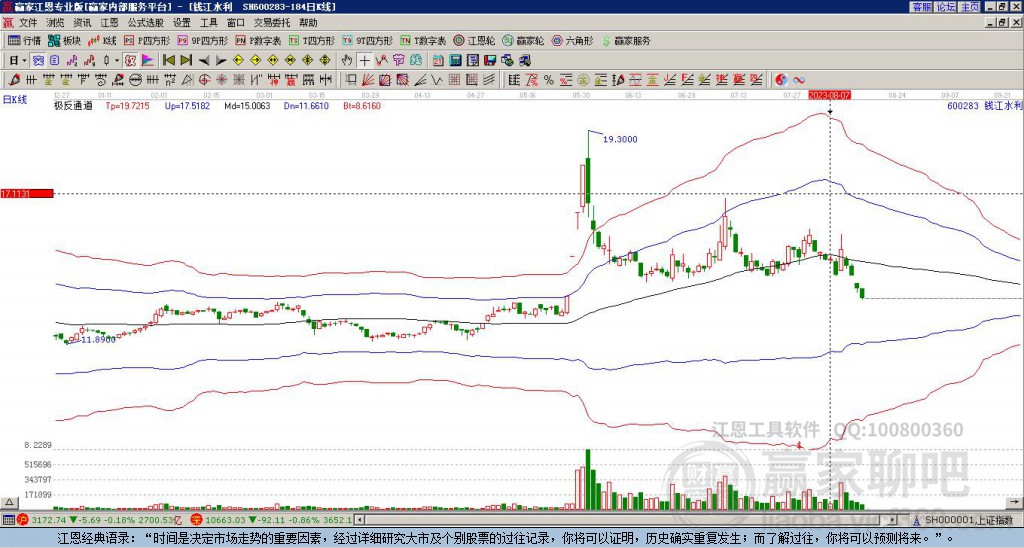Image resolution: width=1024 pixels, height=548 pixels.
Task: Toggle the 权 adjustment button
Action: pos(129,61)
